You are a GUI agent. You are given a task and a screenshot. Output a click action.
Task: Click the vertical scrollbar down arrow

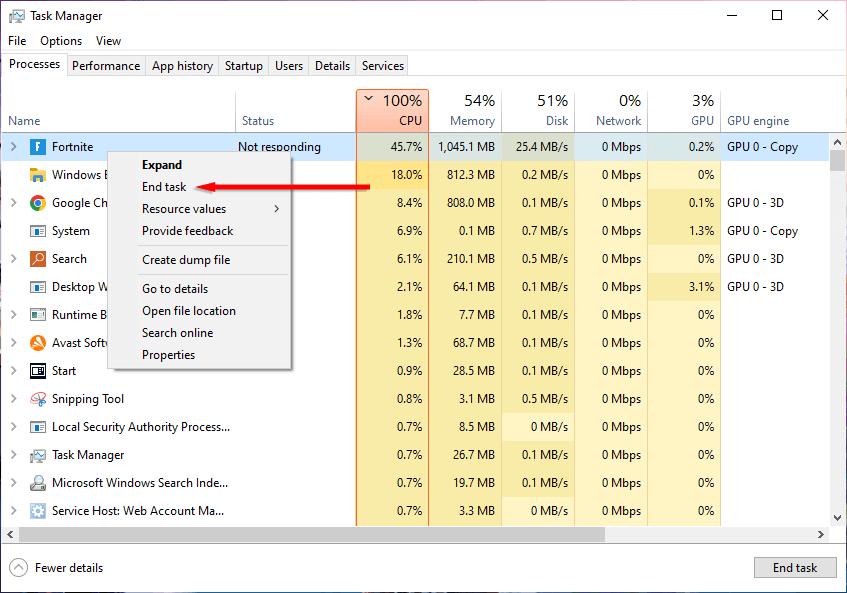coord(838,519)
